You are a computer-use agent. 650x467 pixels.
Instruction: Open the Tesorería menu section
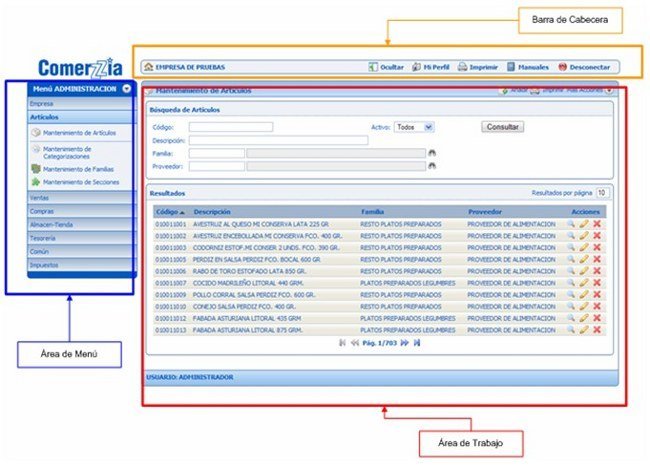(x=44, y=238)
